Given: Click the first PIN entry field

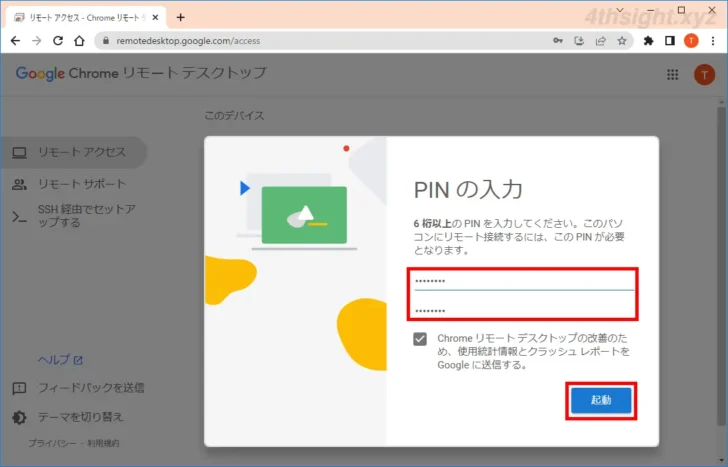Looking at the screenshot, I should (524, 281).
